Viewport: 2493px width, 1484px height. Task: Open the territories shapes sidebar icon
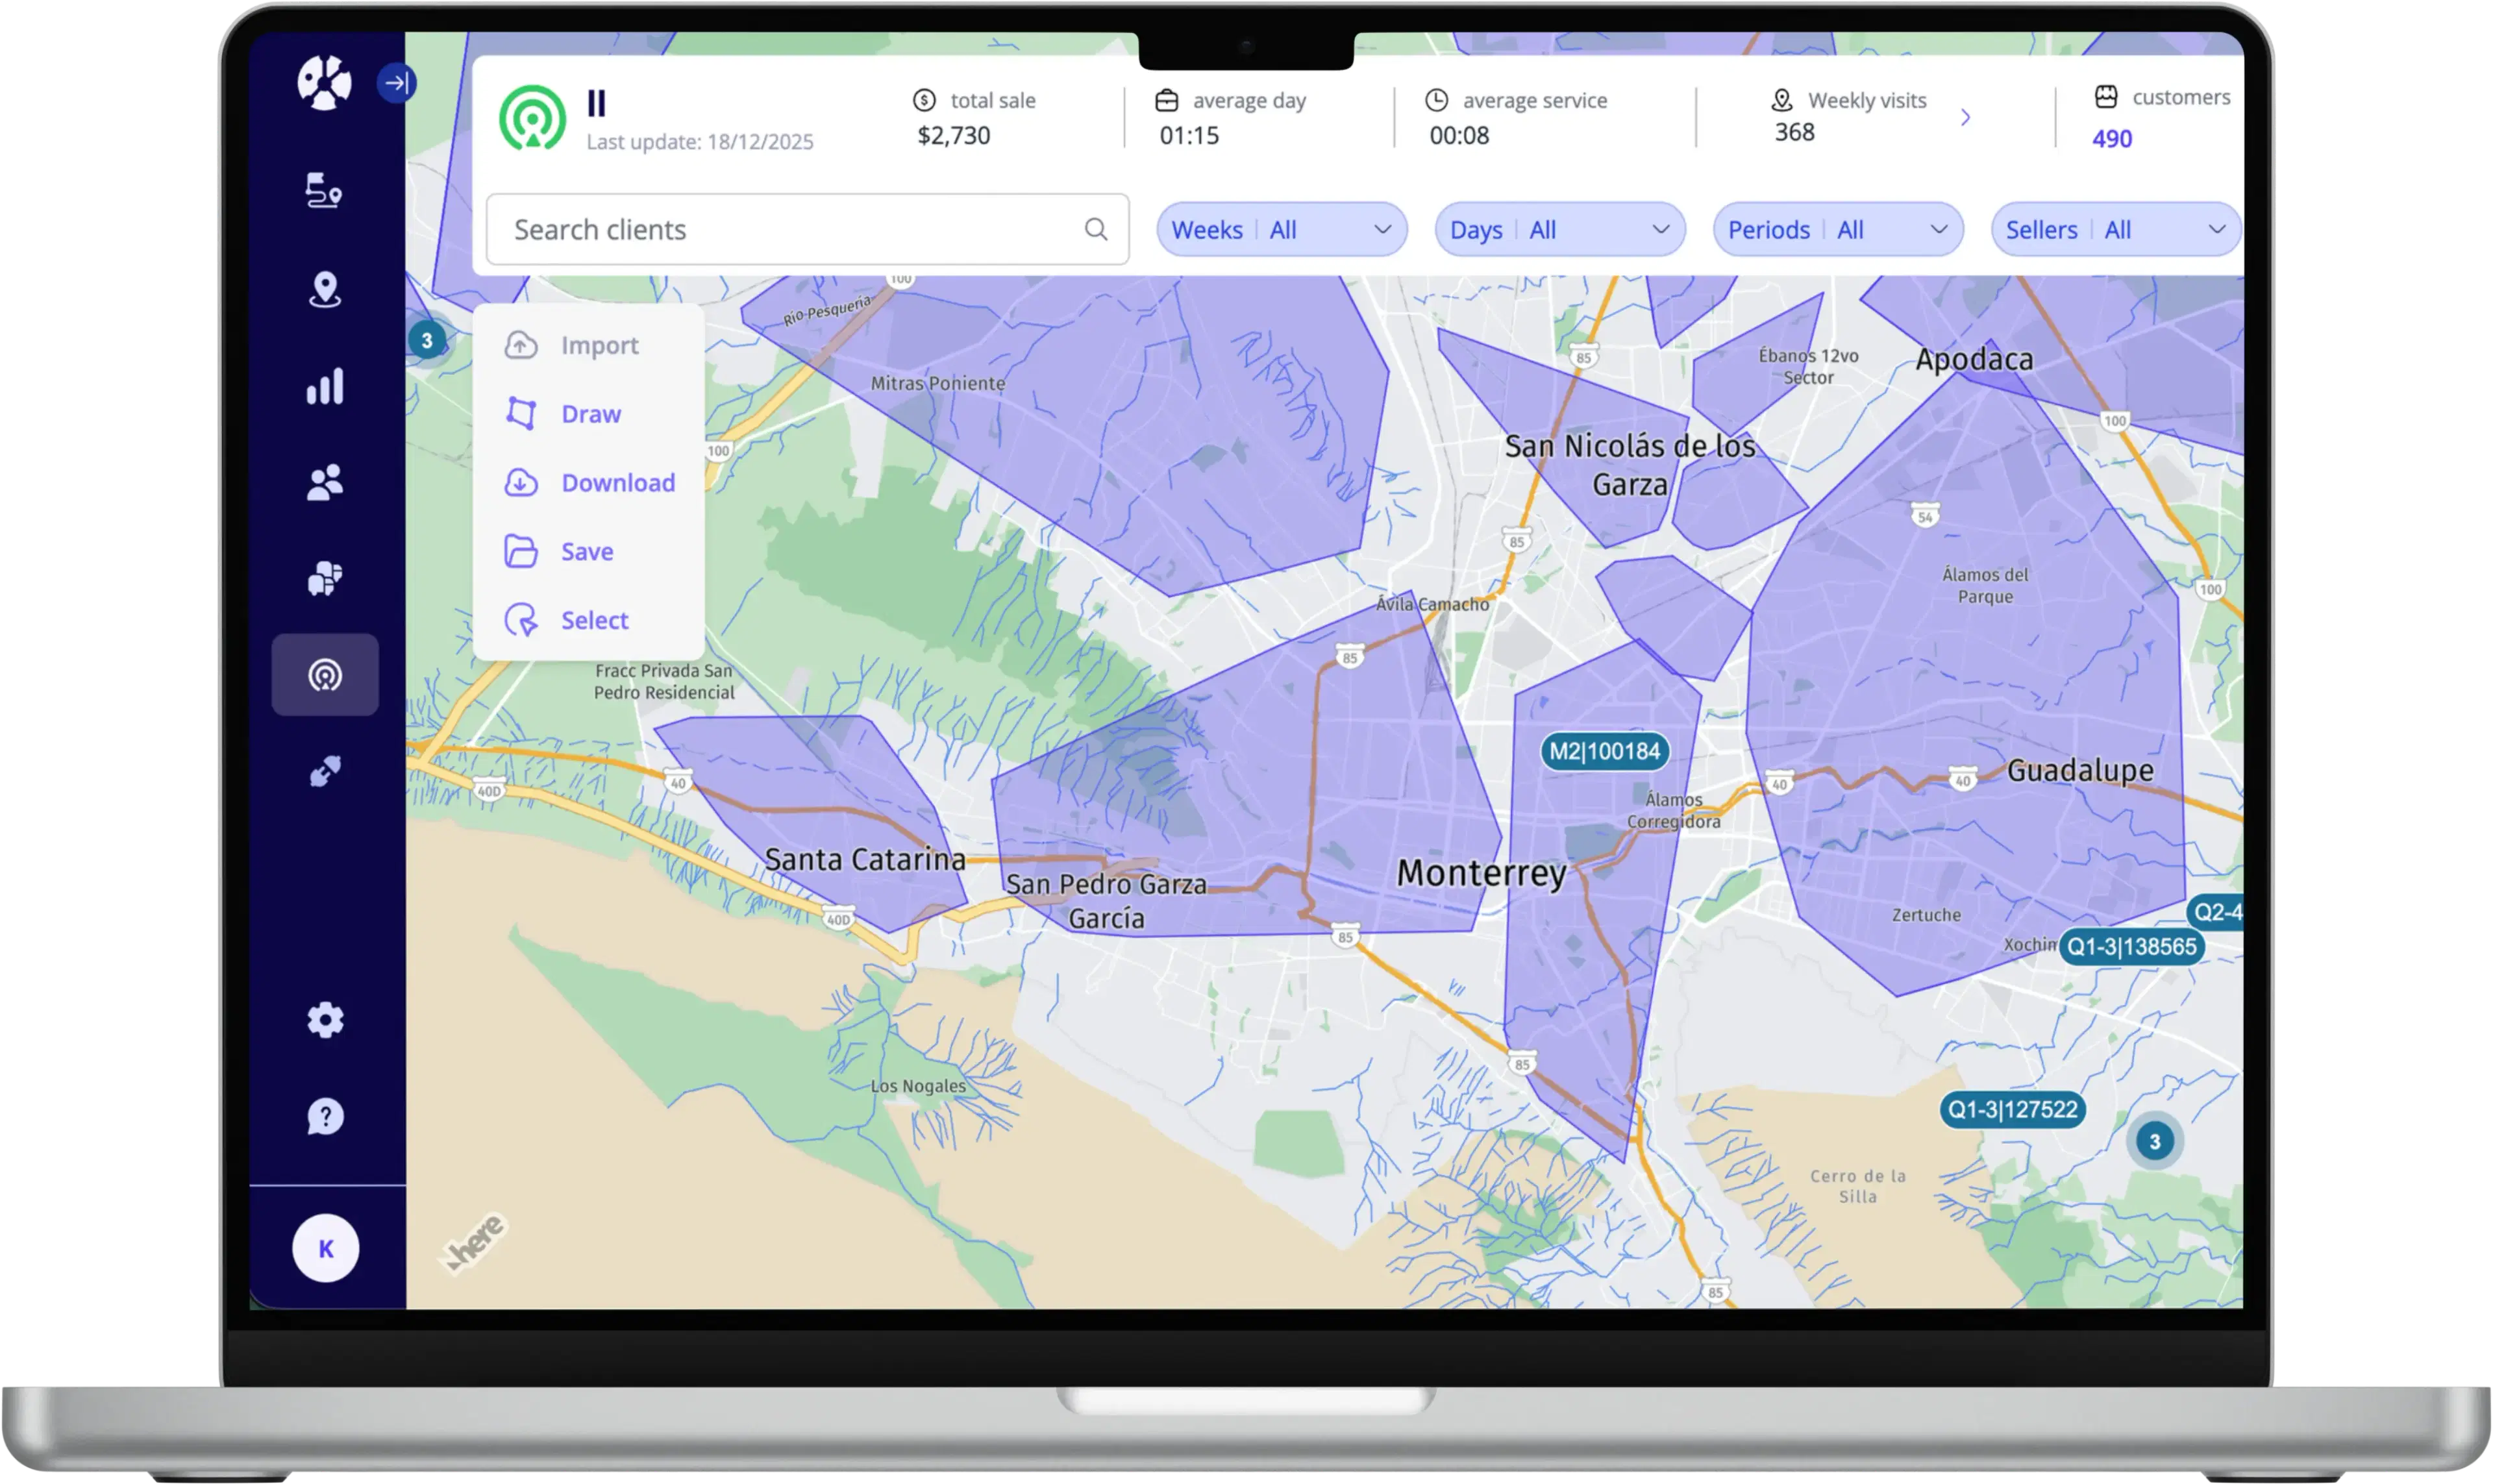[x=325, y=578]
